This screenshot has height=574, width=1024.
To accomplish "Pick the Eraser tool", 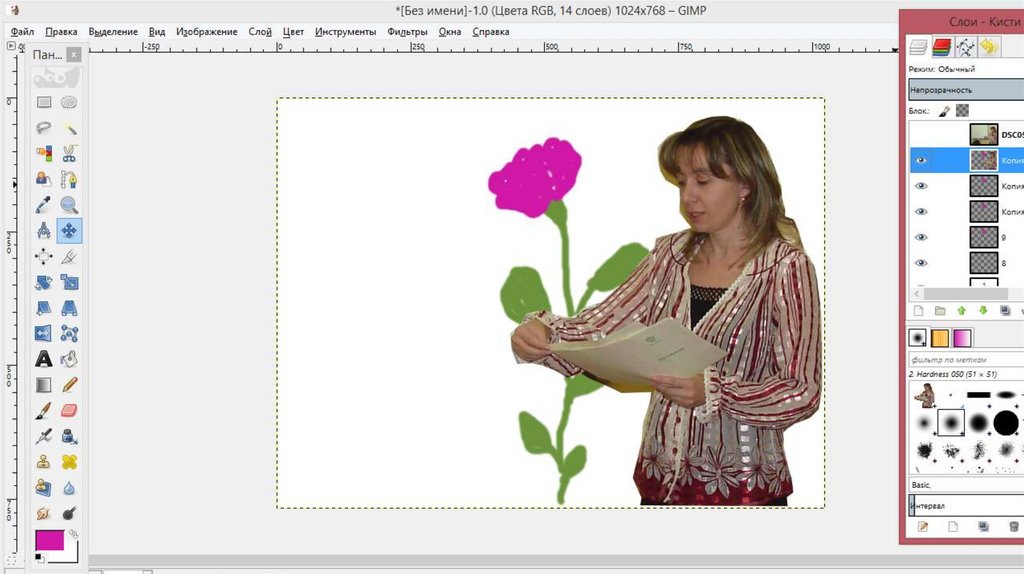I will pos(69,410).
